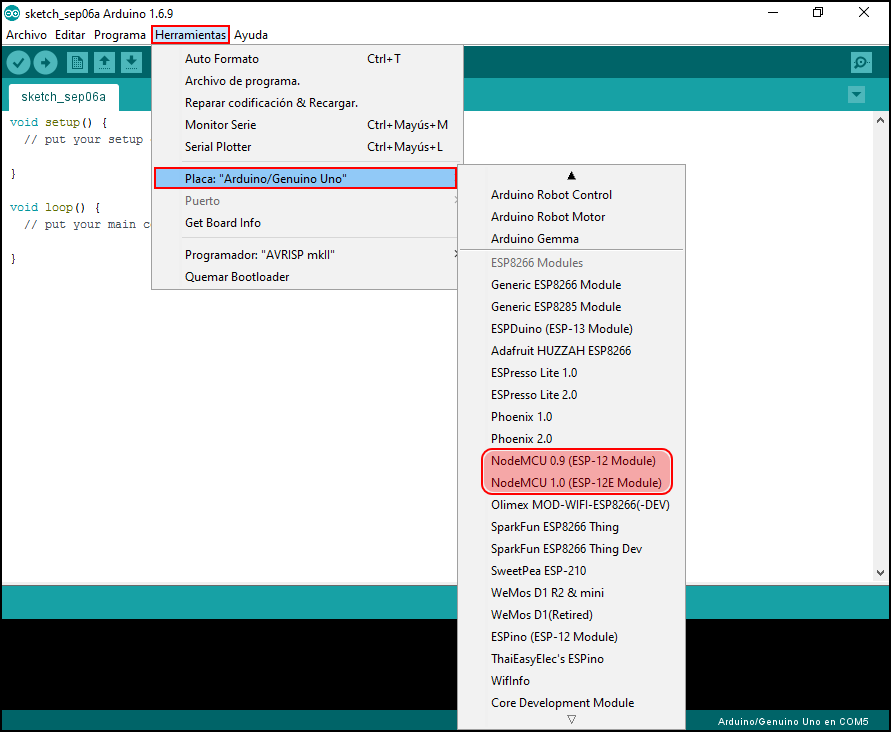This screenshot has width=891, height=732.
Task: Click the 'void setup() {' code line
Action: click(59, 122)
